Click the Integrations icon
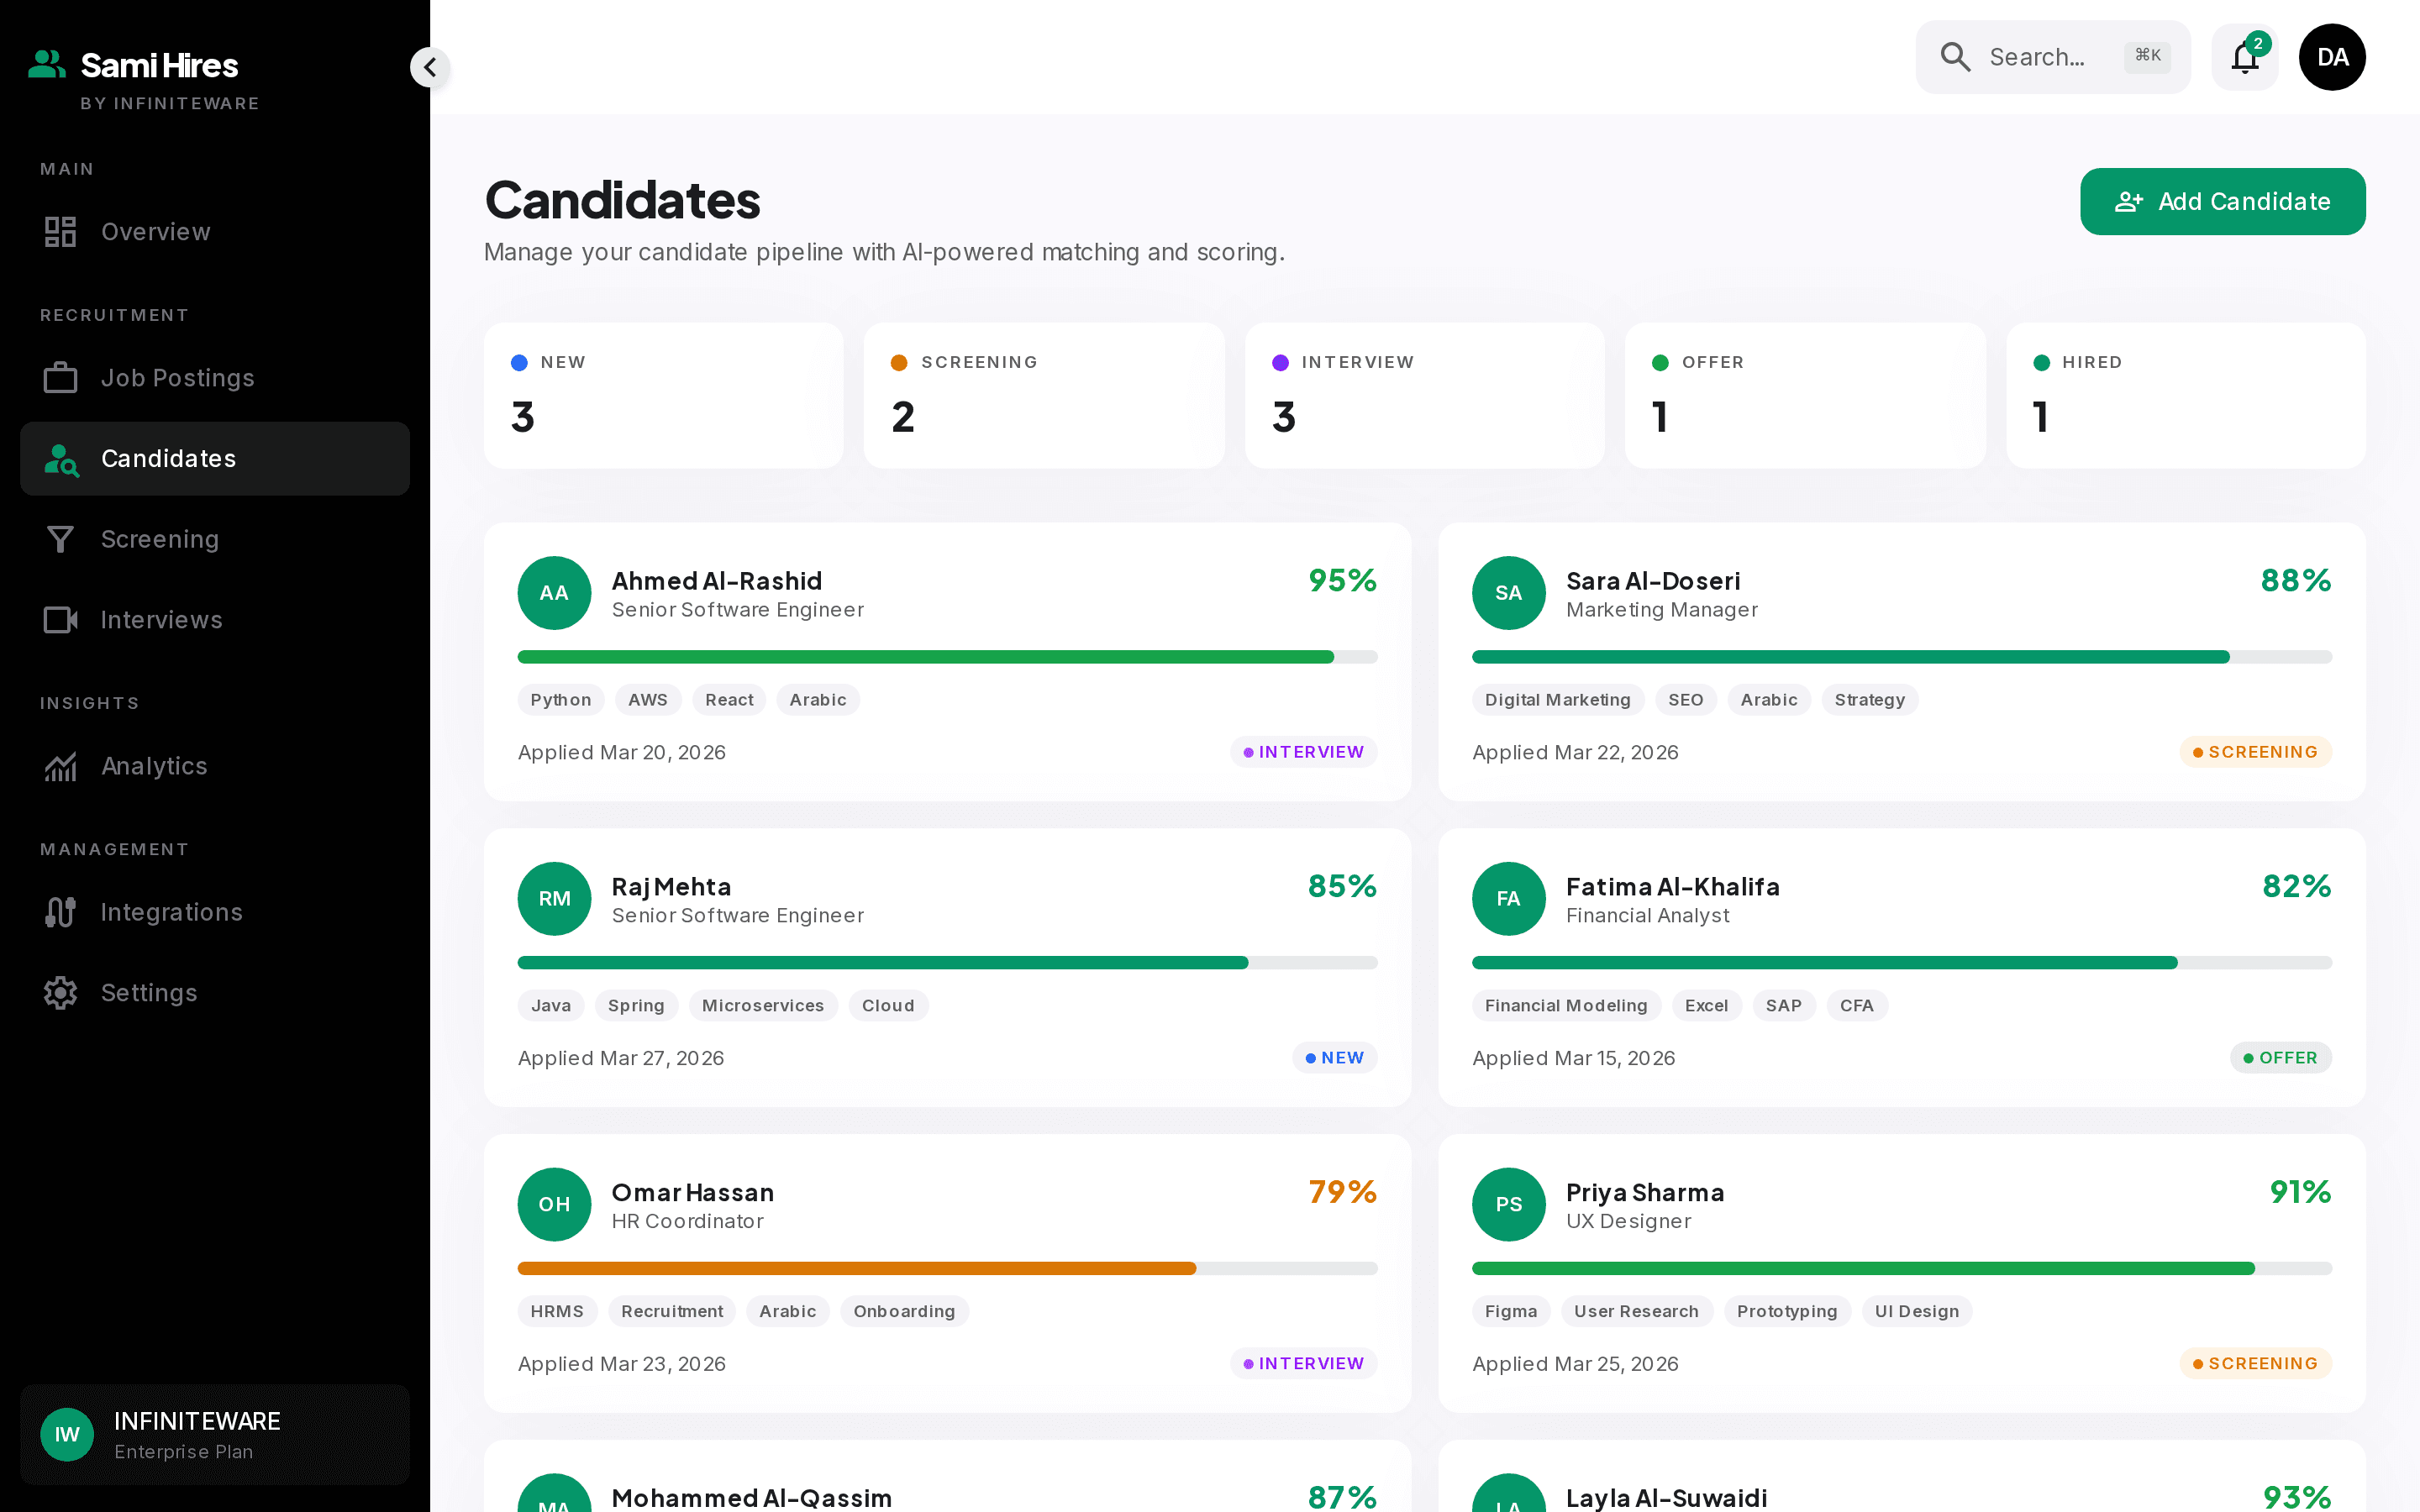 coord(60,912)
